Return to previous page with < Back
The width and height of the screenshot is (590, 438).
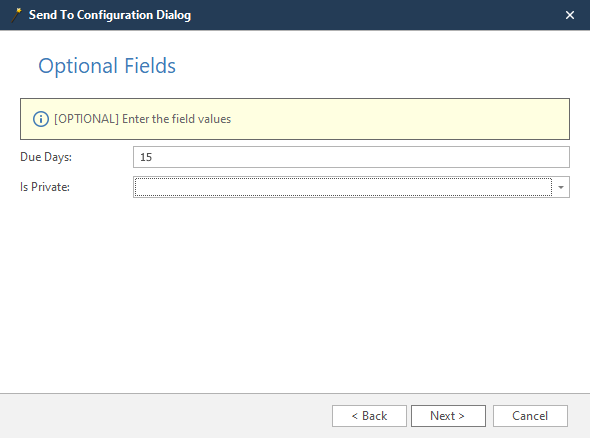[369, 416]
